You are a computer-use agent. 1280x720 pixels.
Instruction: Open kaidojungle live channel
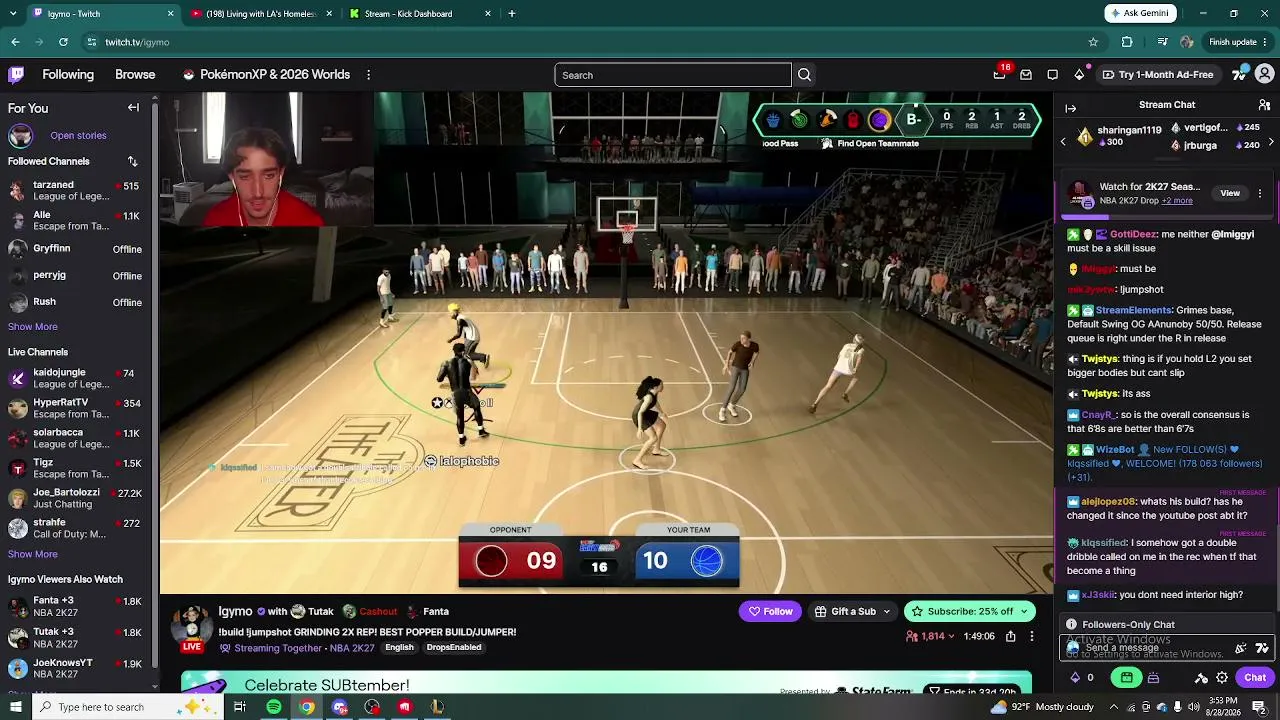click(x=78, y=378)
